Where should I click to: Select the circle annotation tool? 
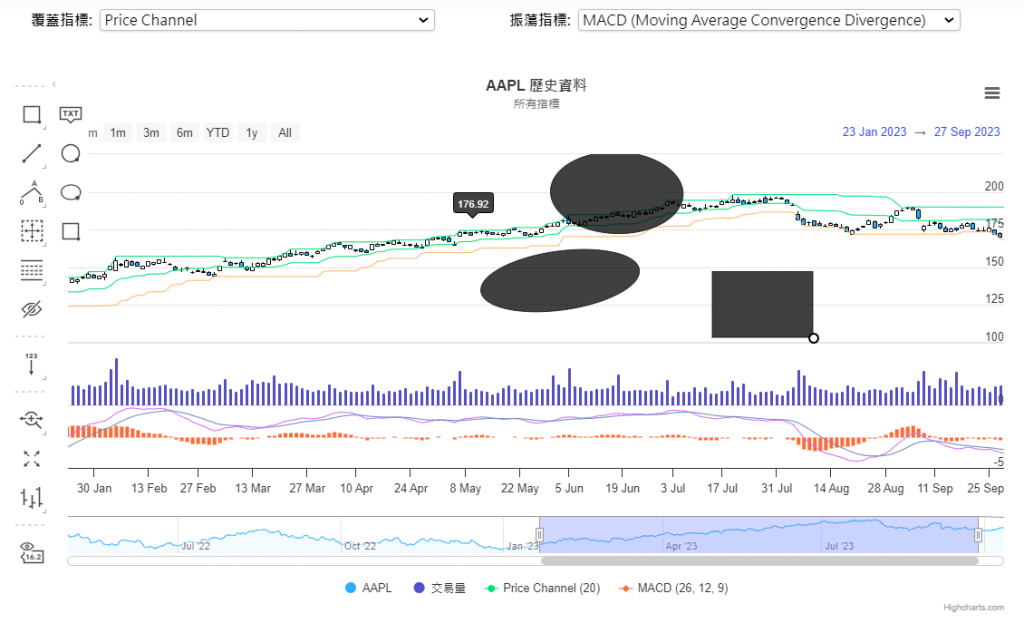(70, 153)
